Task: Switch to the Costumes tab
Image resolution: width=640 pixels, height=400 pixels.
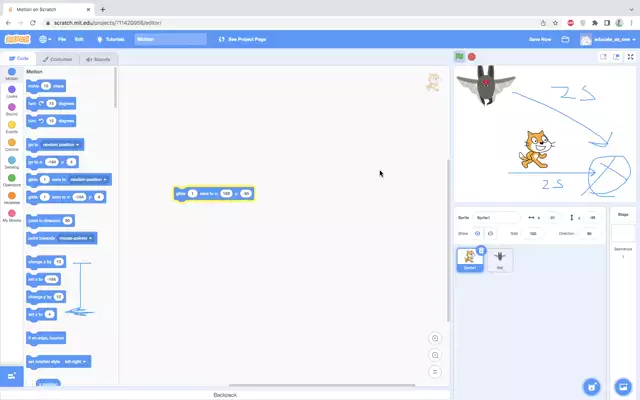Action: click(58, 59)
